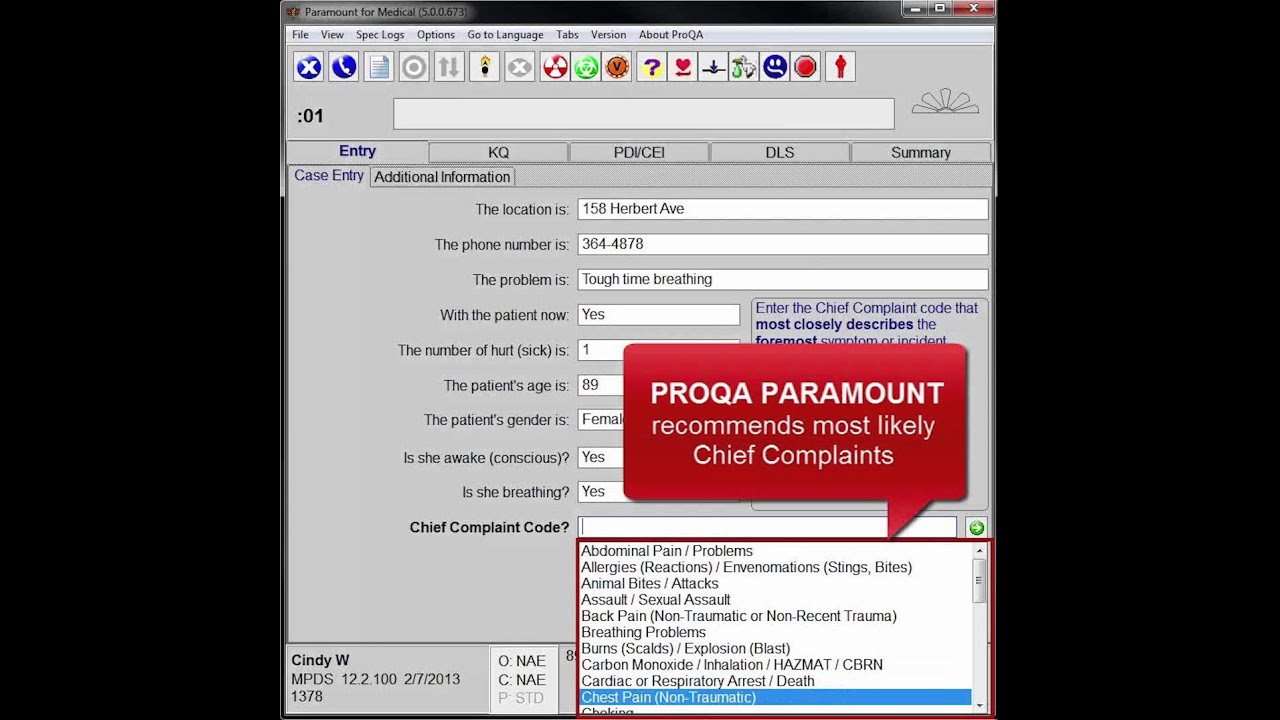
Task: Open the Is she awake dropdown
Action: (601, 457)
